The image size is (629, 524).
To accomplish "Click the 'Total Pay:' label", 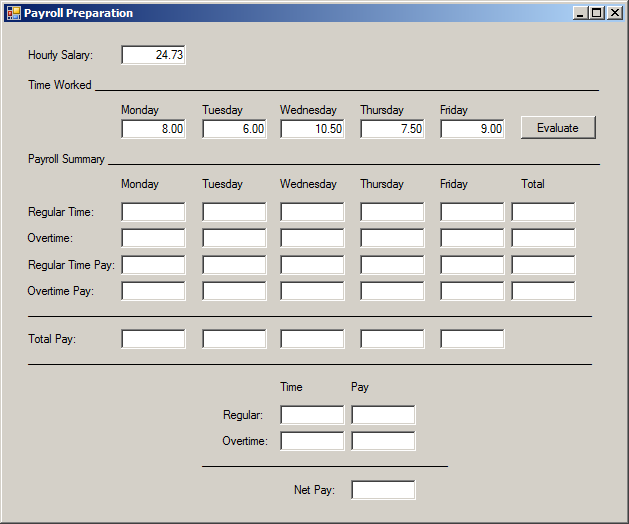I will pos(52,339).
